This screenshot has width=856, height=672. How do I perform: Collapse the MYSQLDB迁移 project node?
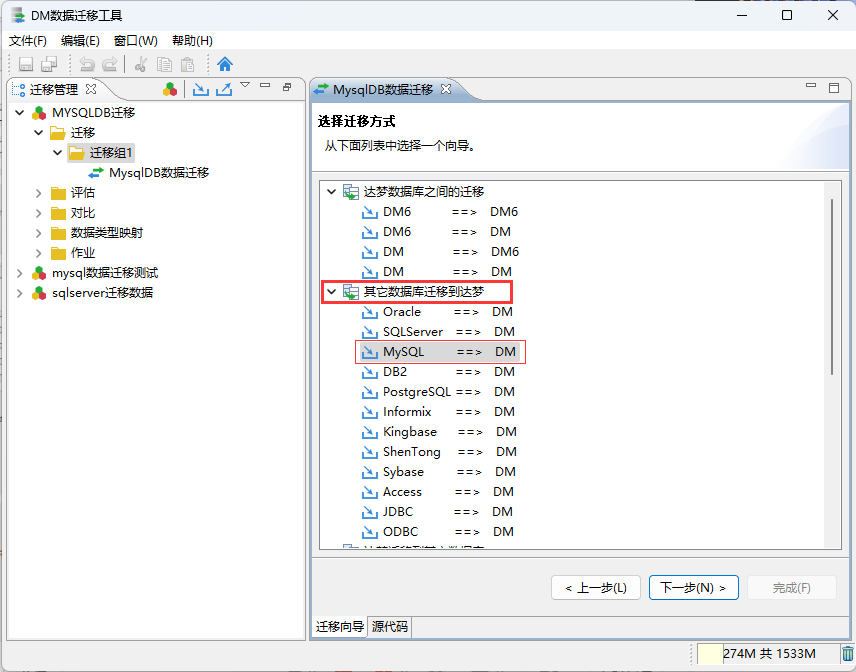20,113
